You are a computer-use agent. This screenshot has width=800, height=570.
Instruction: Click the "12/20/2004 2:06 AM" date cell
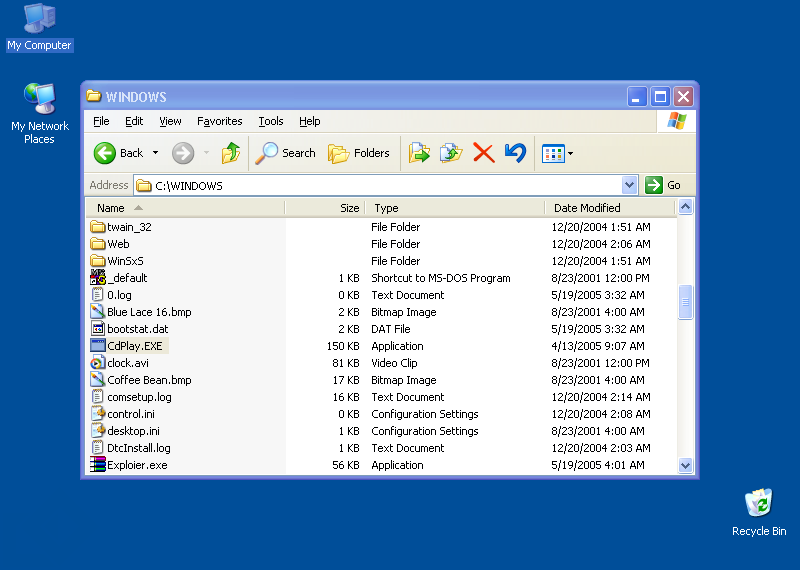pos(601,244)
